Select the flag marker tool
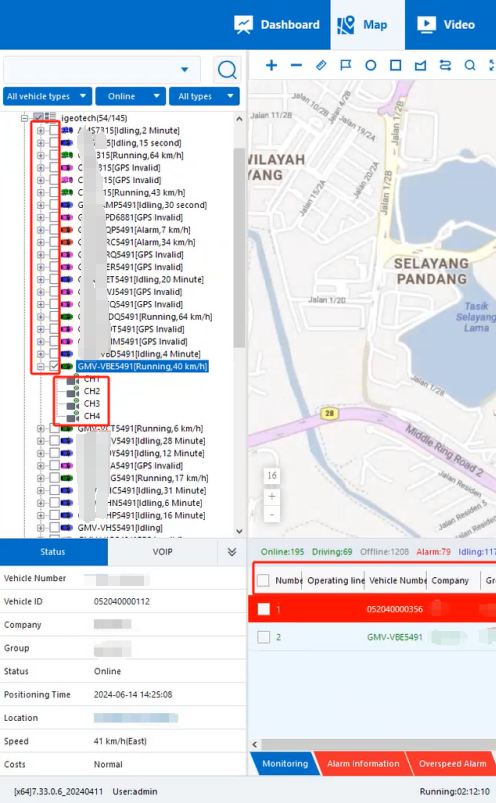Screen dimensions: 496x803 tap(346, 65)
